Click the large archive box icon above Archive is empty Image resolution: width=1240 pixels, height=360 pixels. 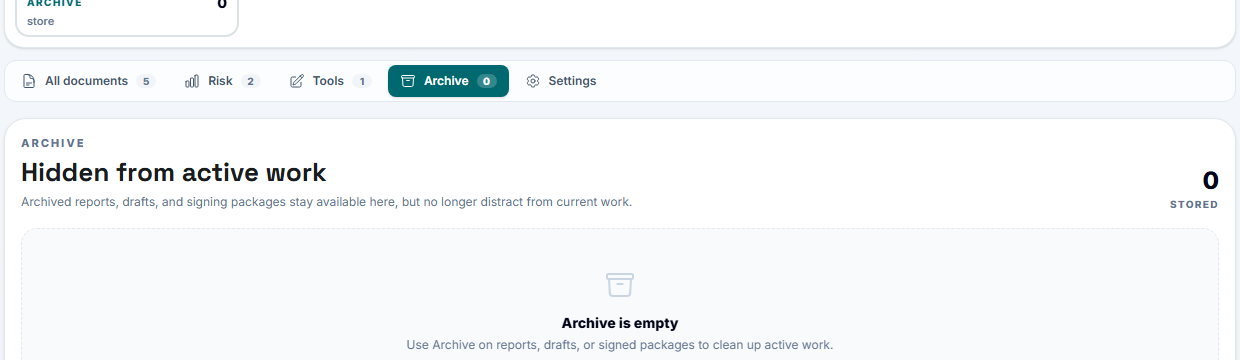pos(620,285)
